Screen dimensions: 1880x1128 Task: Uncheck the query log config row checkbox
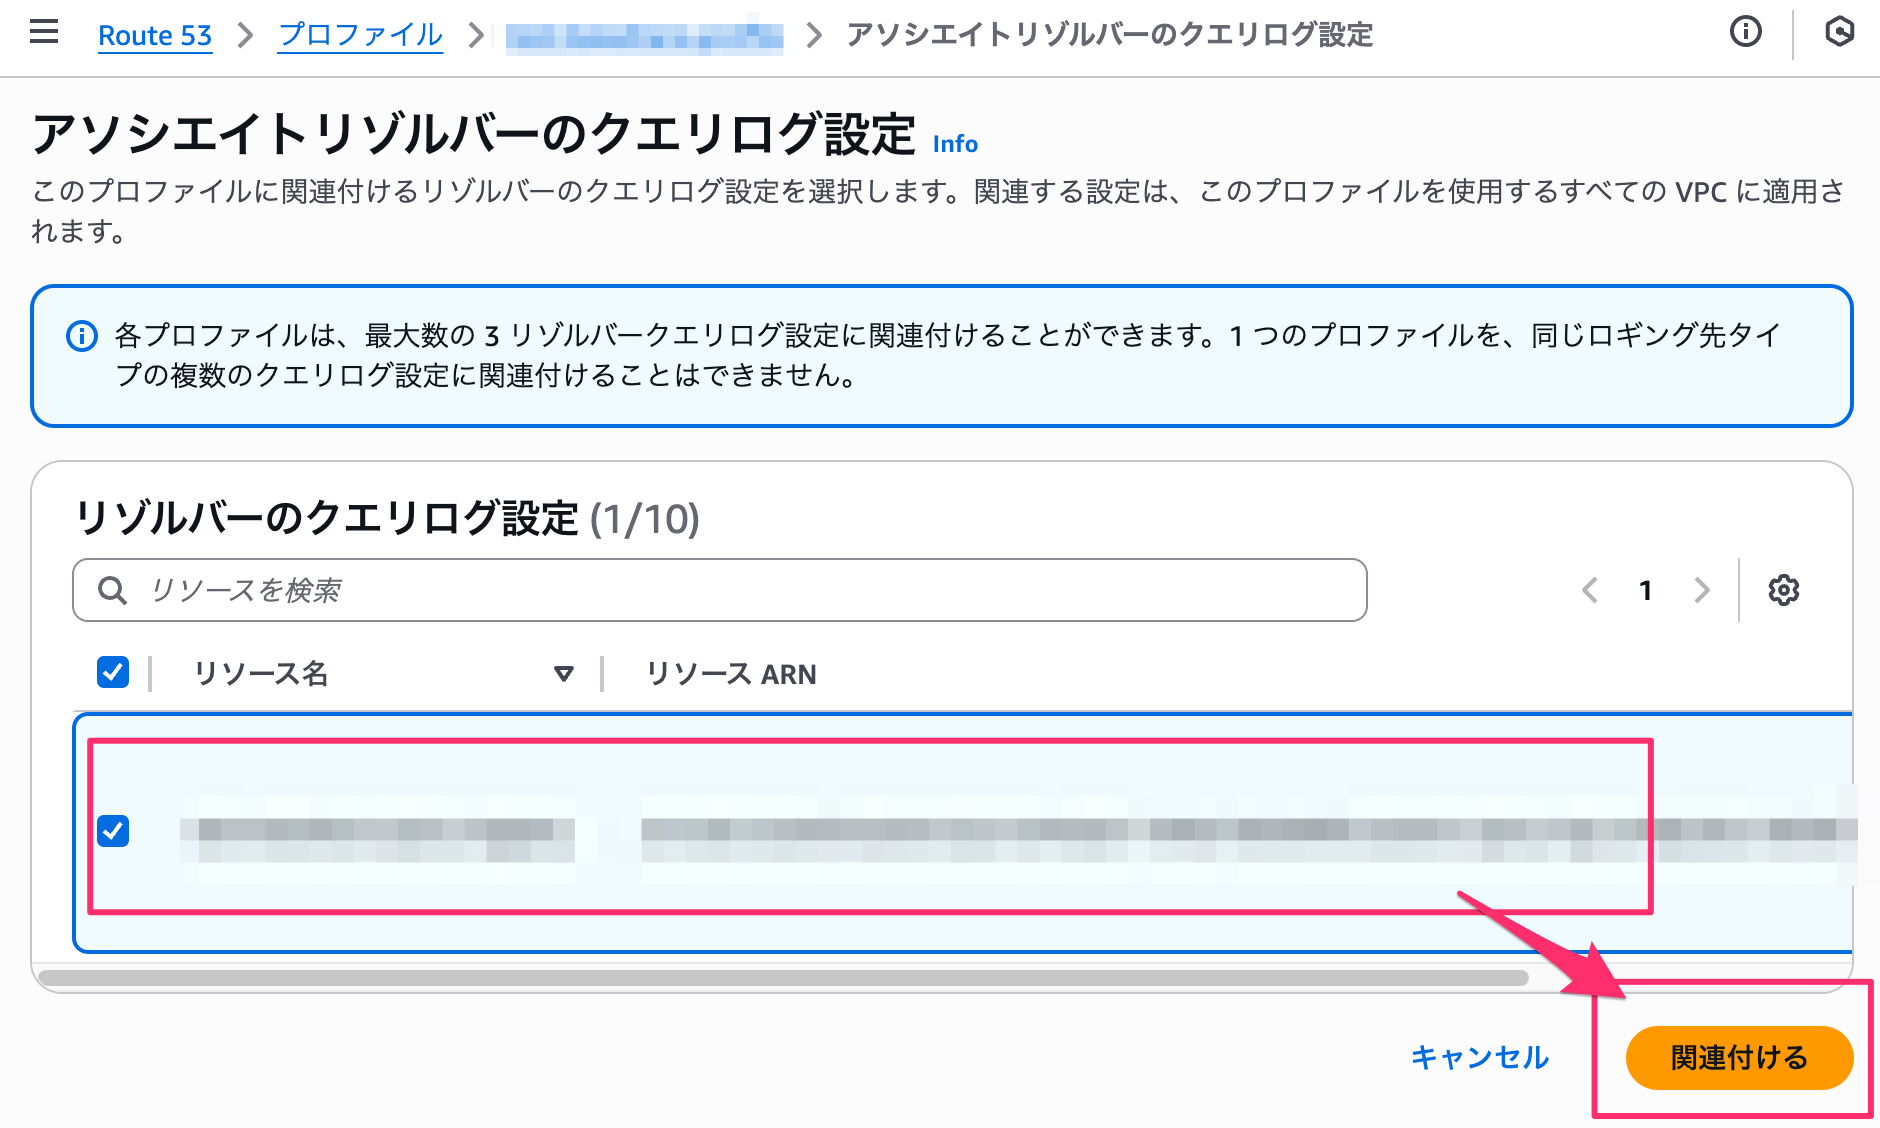pyautogui.click(x=113, y=831)
